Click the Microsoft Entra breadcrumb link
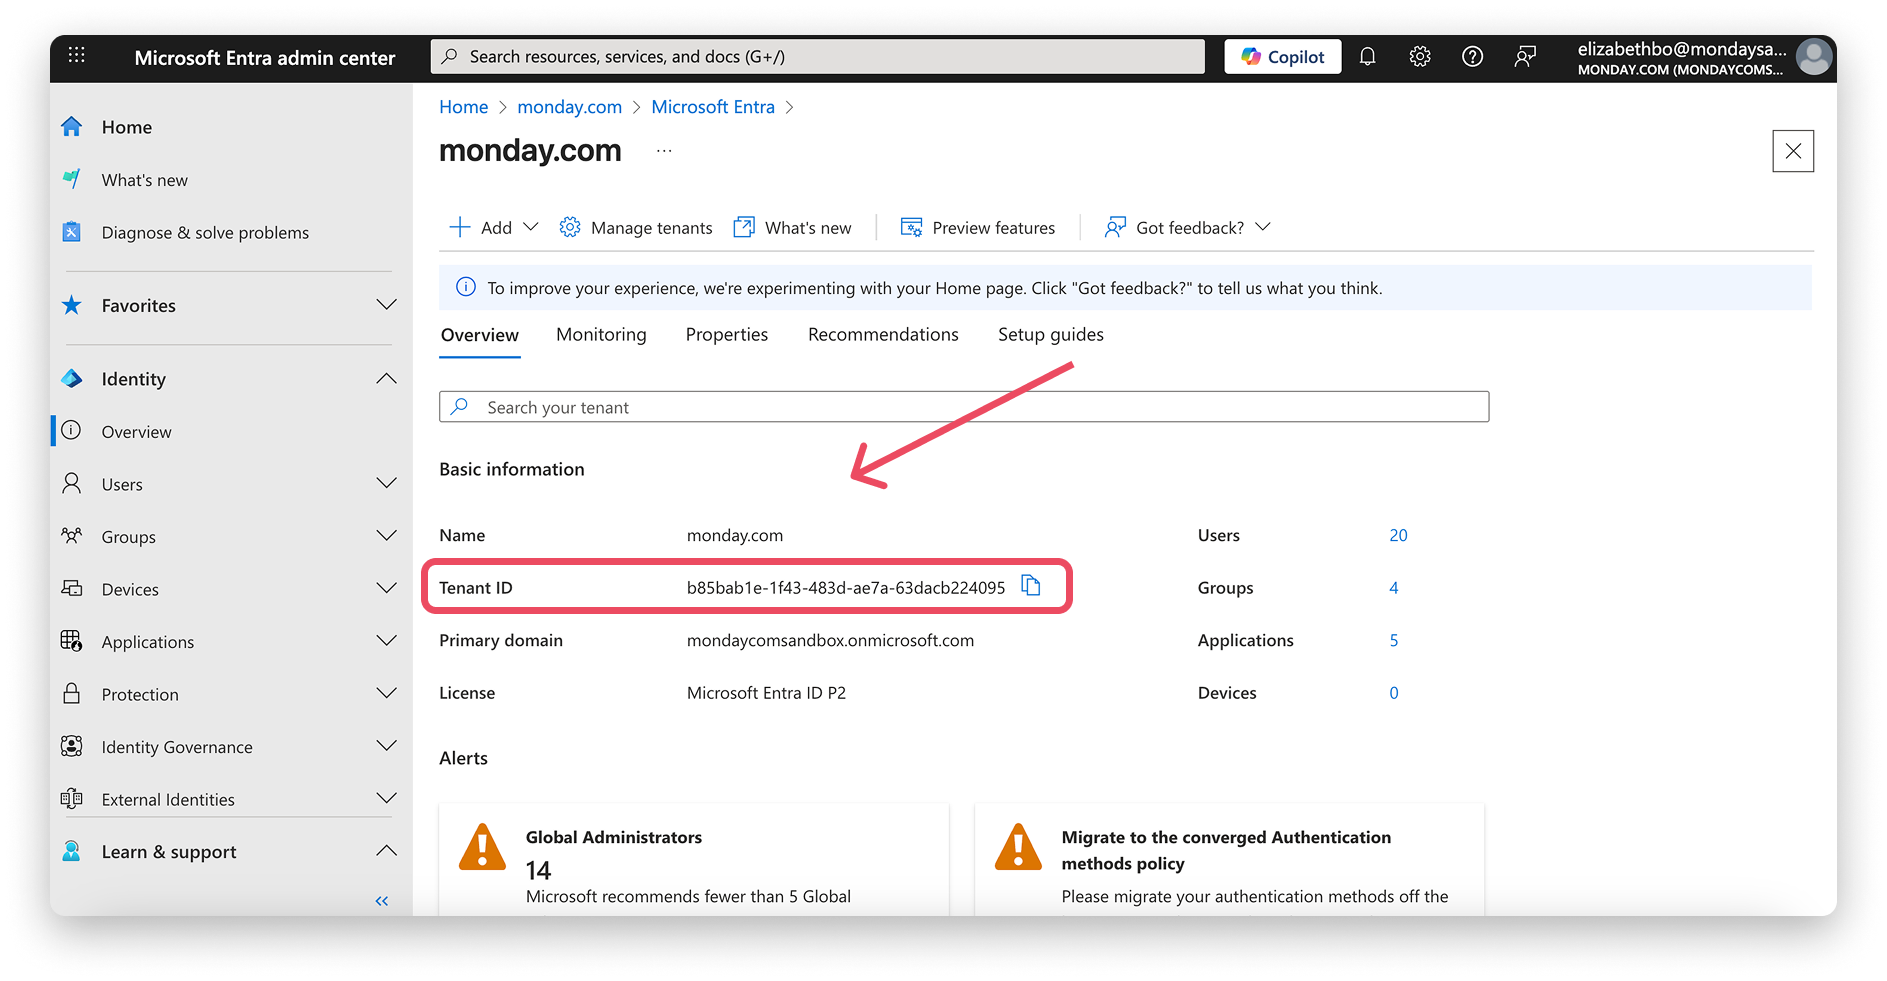 [713, 107]
